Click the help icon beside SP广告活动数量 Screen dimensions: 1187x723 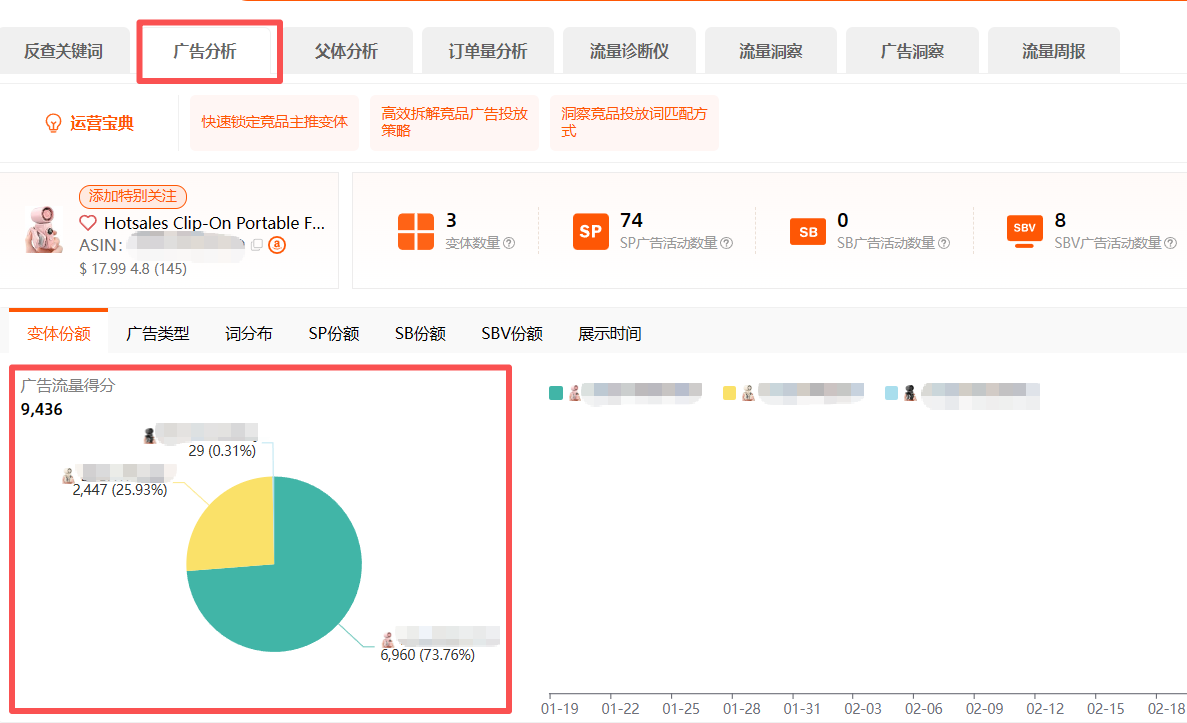727,243
